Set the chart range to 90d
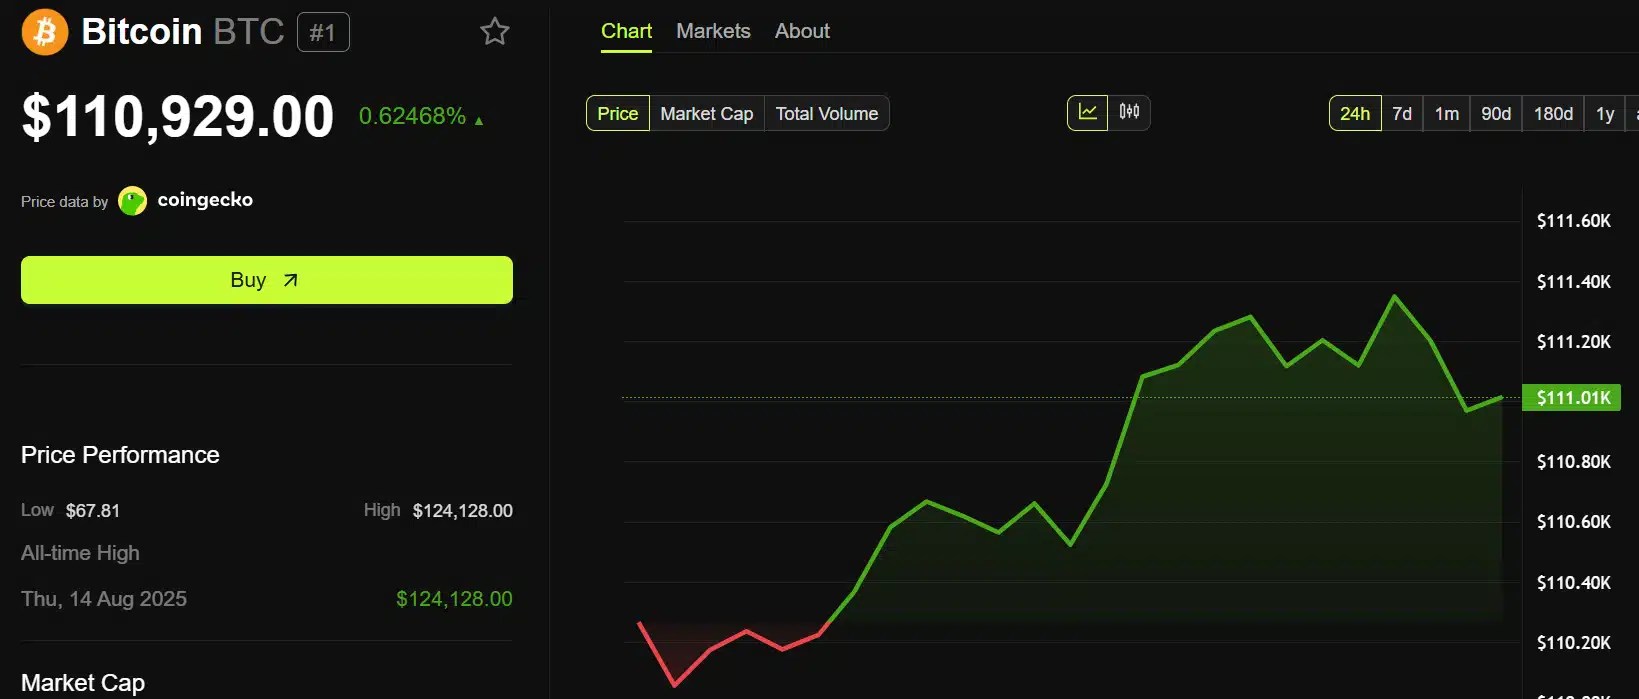This screenshot has height=699, width=1639. 1496,113
